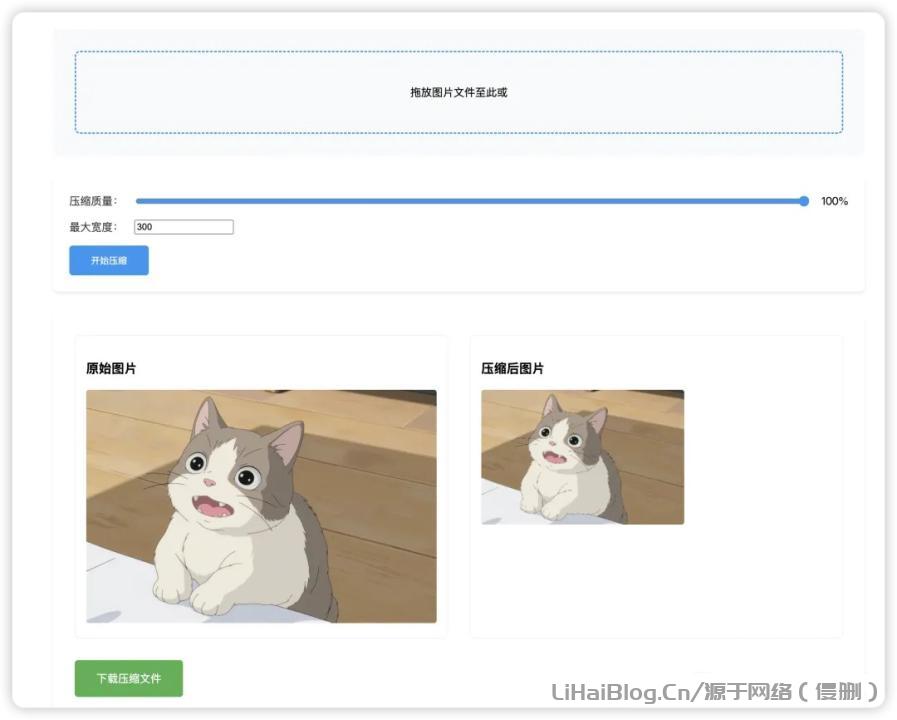Screen dimensions: 897x720
Task: Click the 压缩质量 label
Action: [93, 201]
